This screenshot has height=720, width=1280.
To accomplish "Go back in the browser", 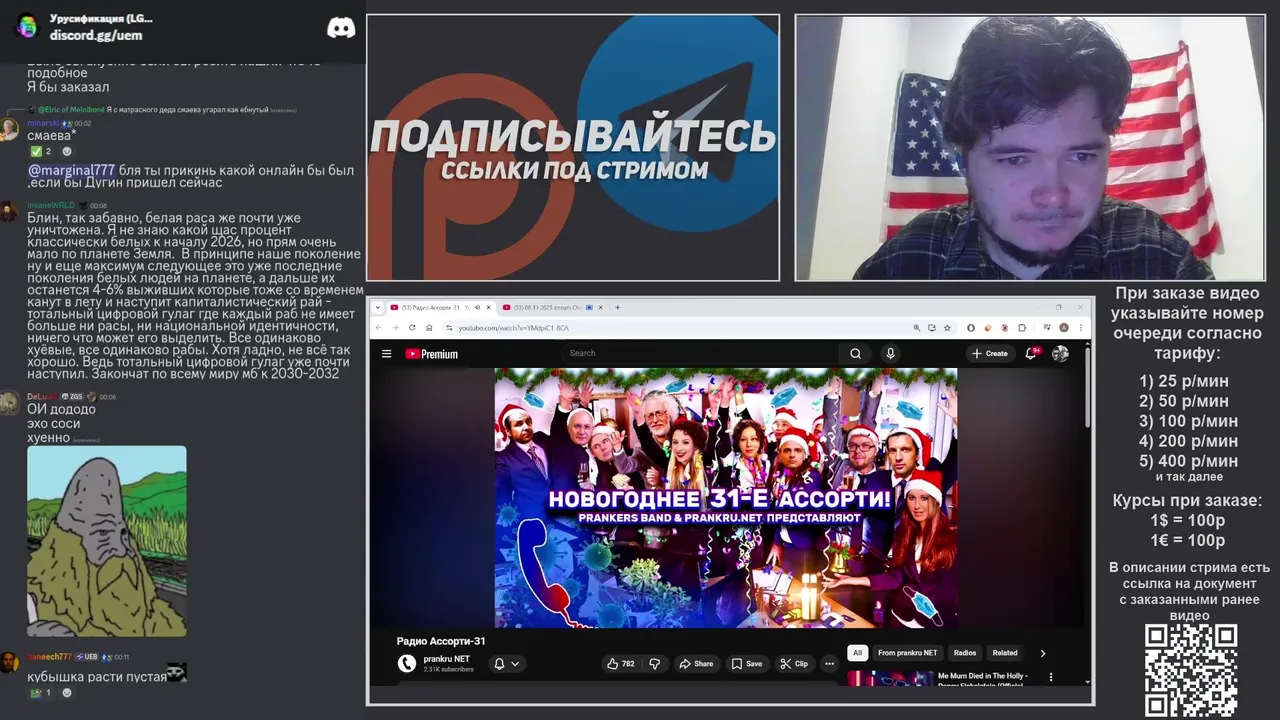I will click(379, 327).
